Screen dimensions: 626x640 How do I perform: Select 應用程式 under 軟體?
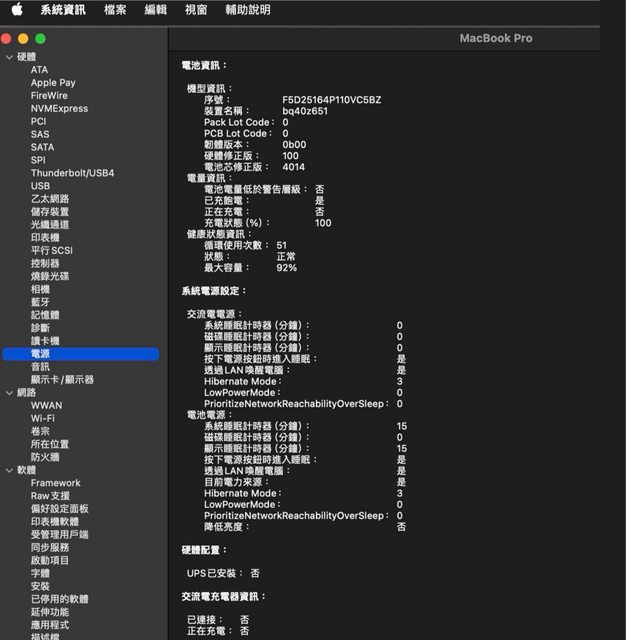pyautogui.click(x=50, y=625)
